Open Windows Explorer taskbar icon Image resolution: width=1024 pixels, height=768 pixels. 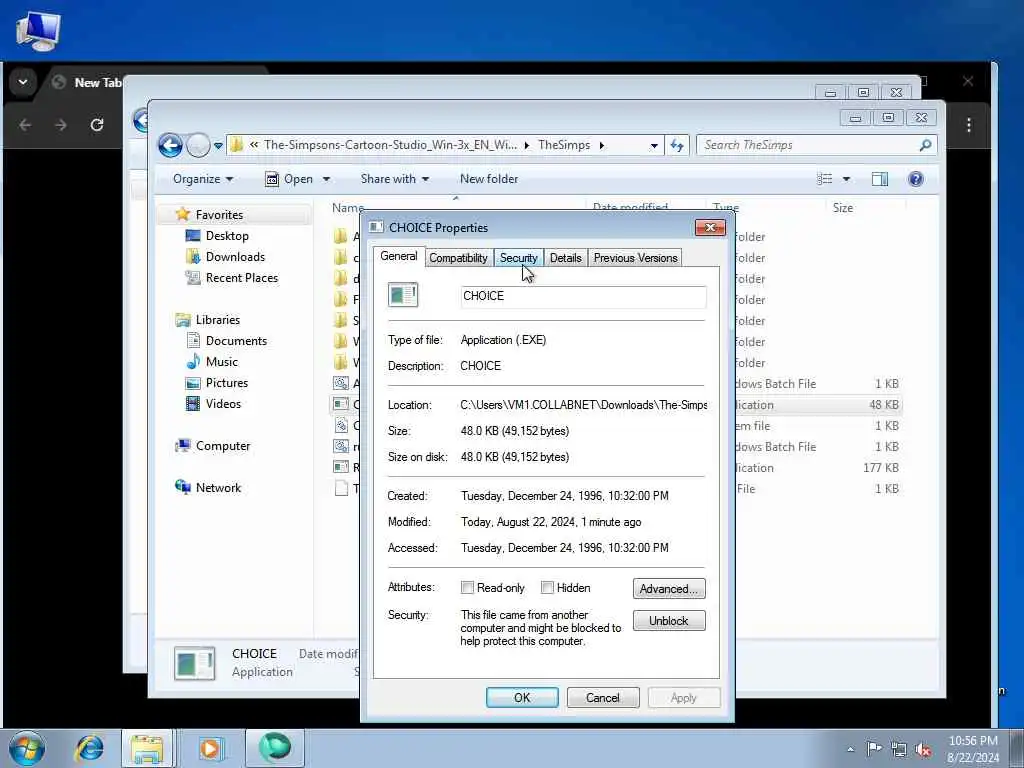147,748
